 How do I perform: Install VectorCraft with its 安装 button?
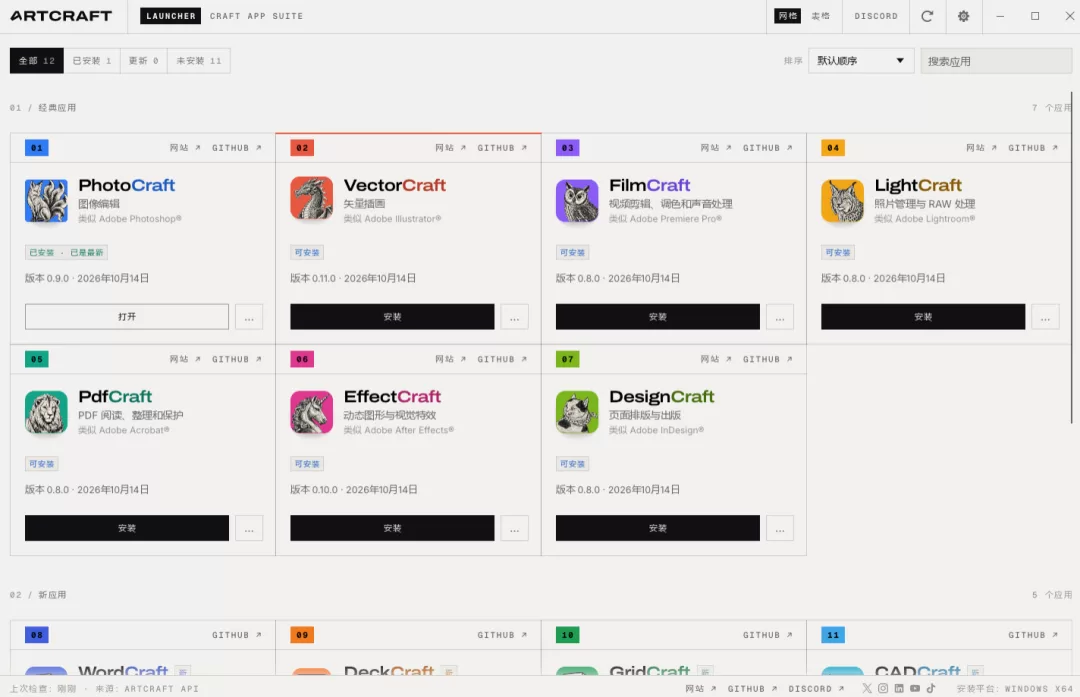(392, 317)
